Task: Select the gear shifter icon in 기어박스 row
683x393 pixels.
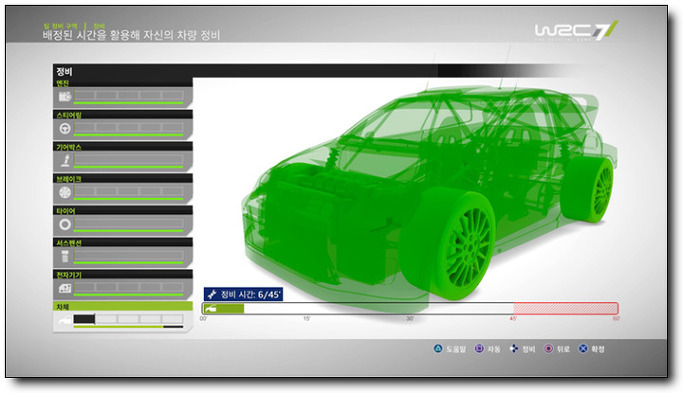Action: pos(65,161)
